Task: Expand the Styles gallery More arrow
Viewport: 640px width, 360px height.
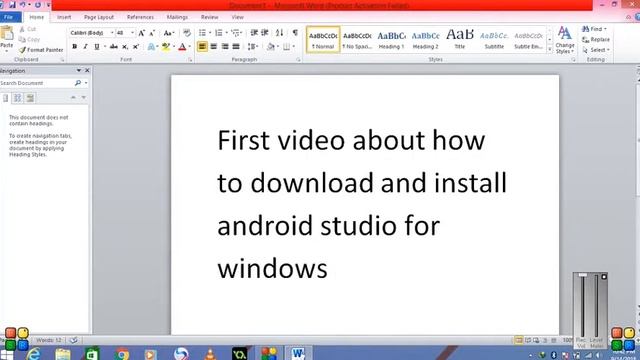Action: [x=550, y=49]
